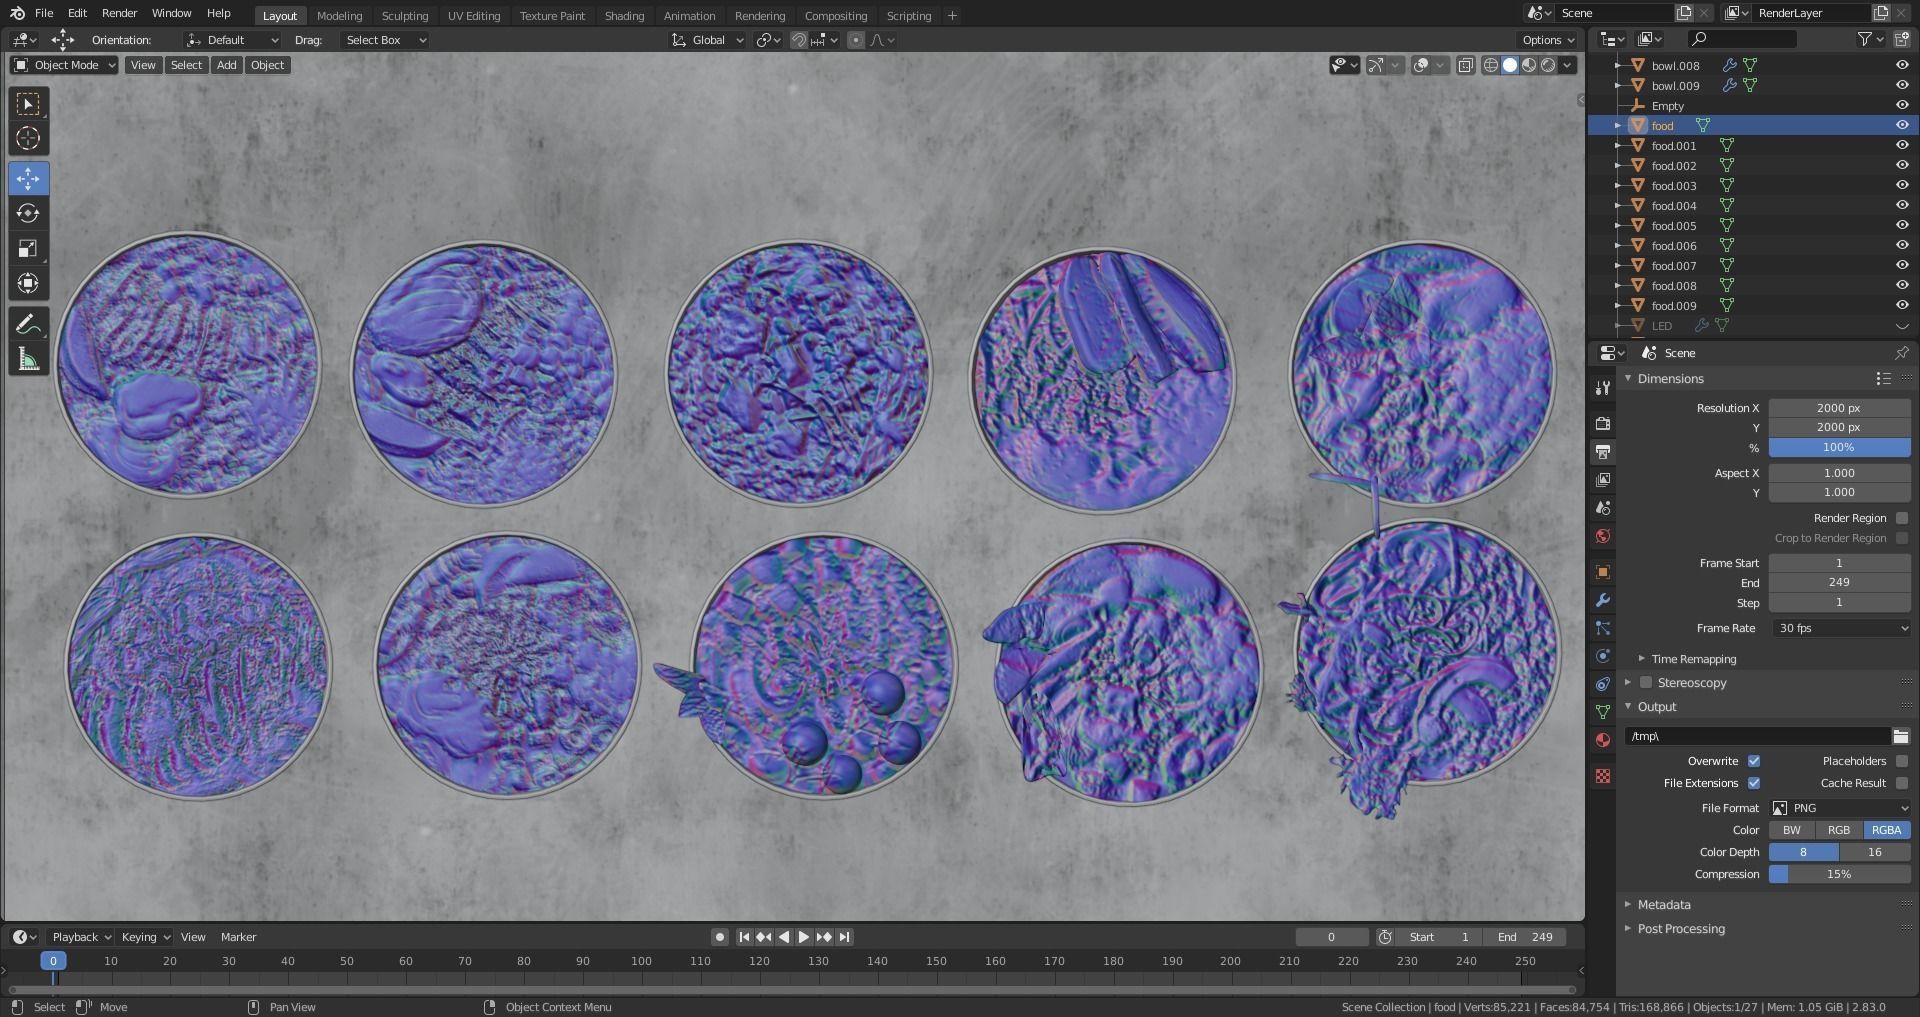1920x1017 pixels.
Task: Expand the Time Remapping panel
Action: [1693, 659]
